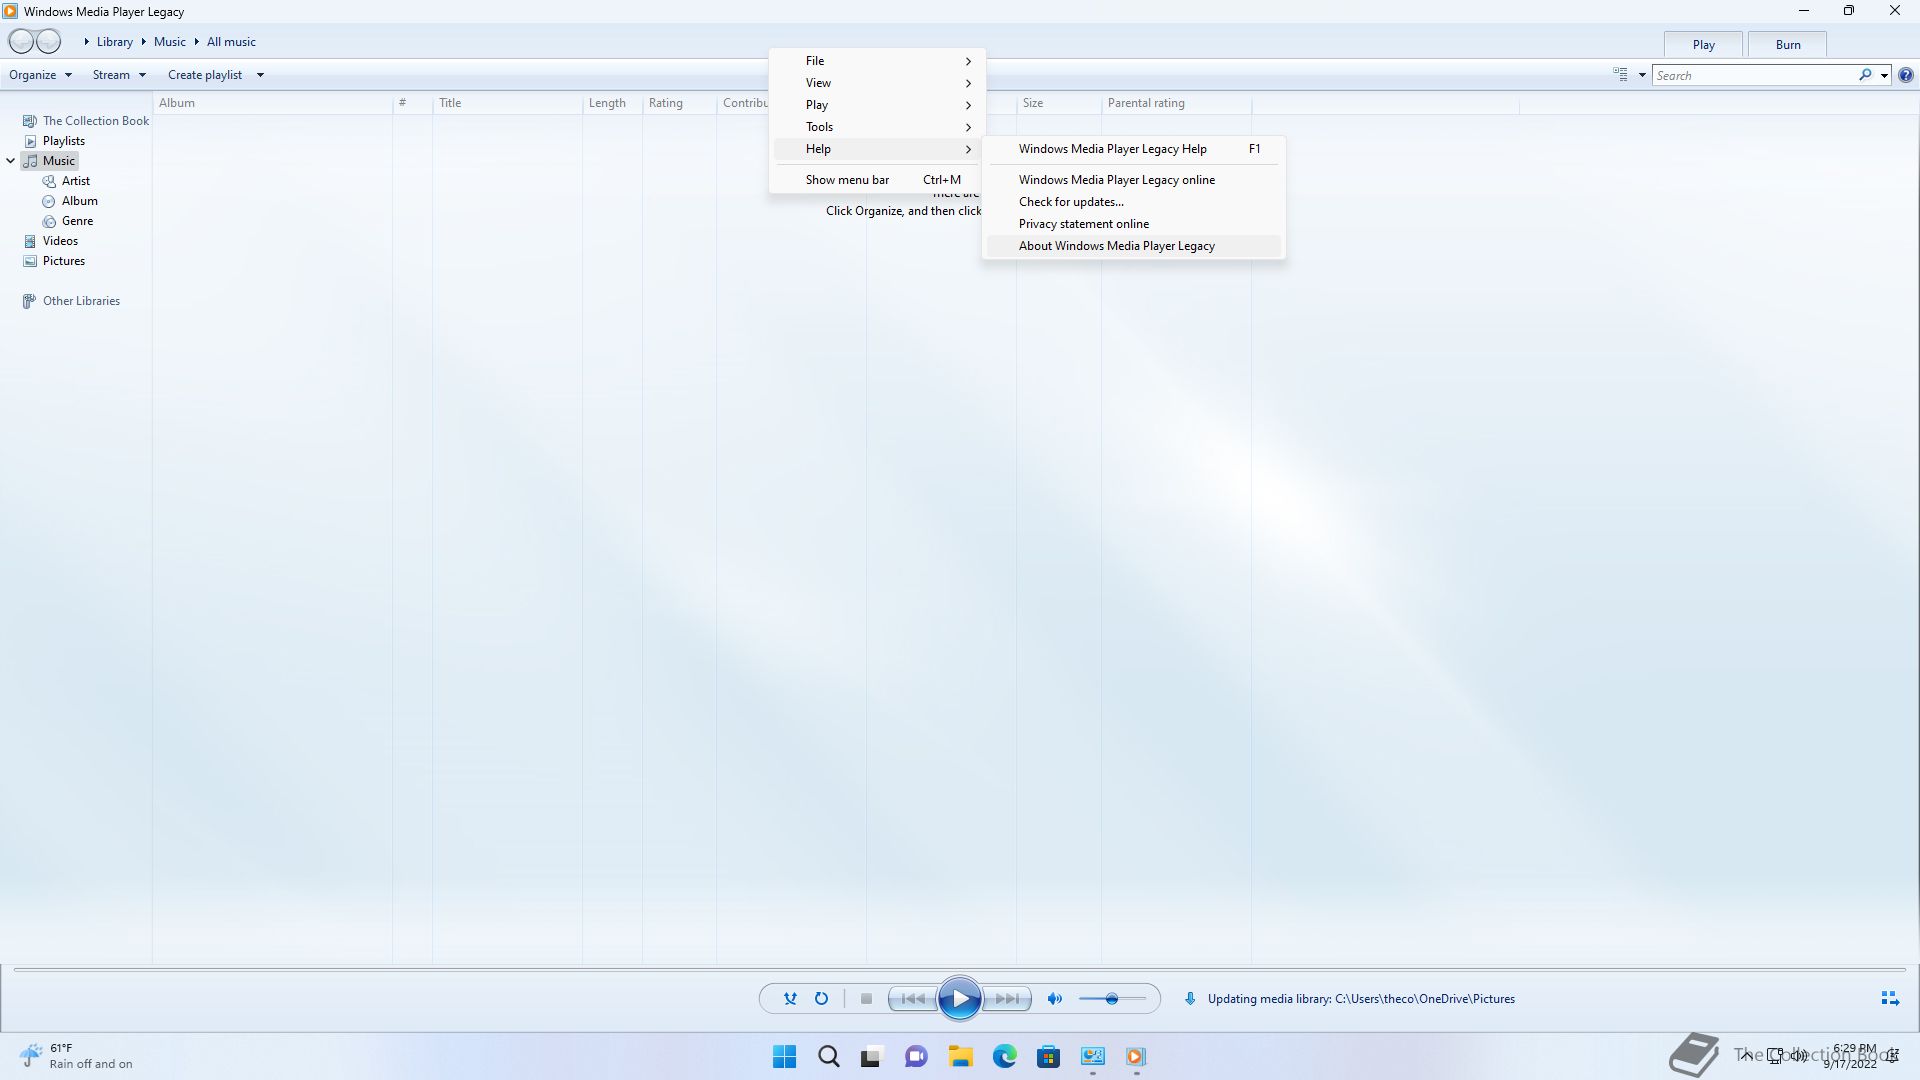Adjust the volume slider
1920x1080 pixels.
[x=1112, y=998]
